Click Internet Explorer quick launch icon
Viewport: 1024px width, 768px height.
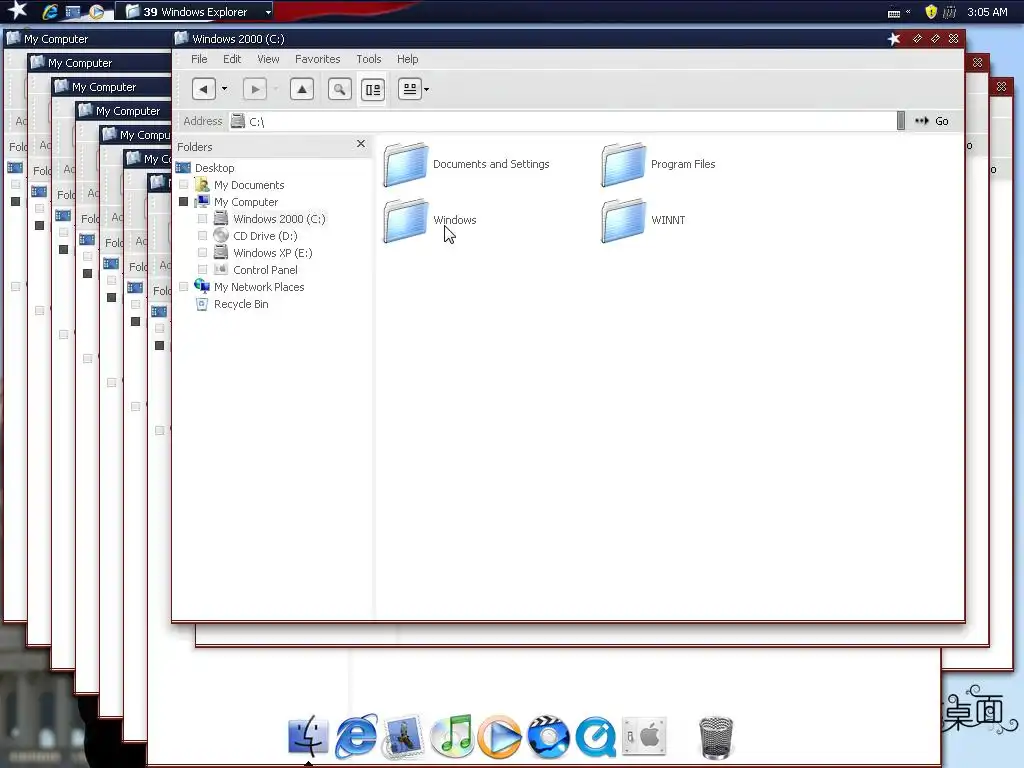point(50,12)
